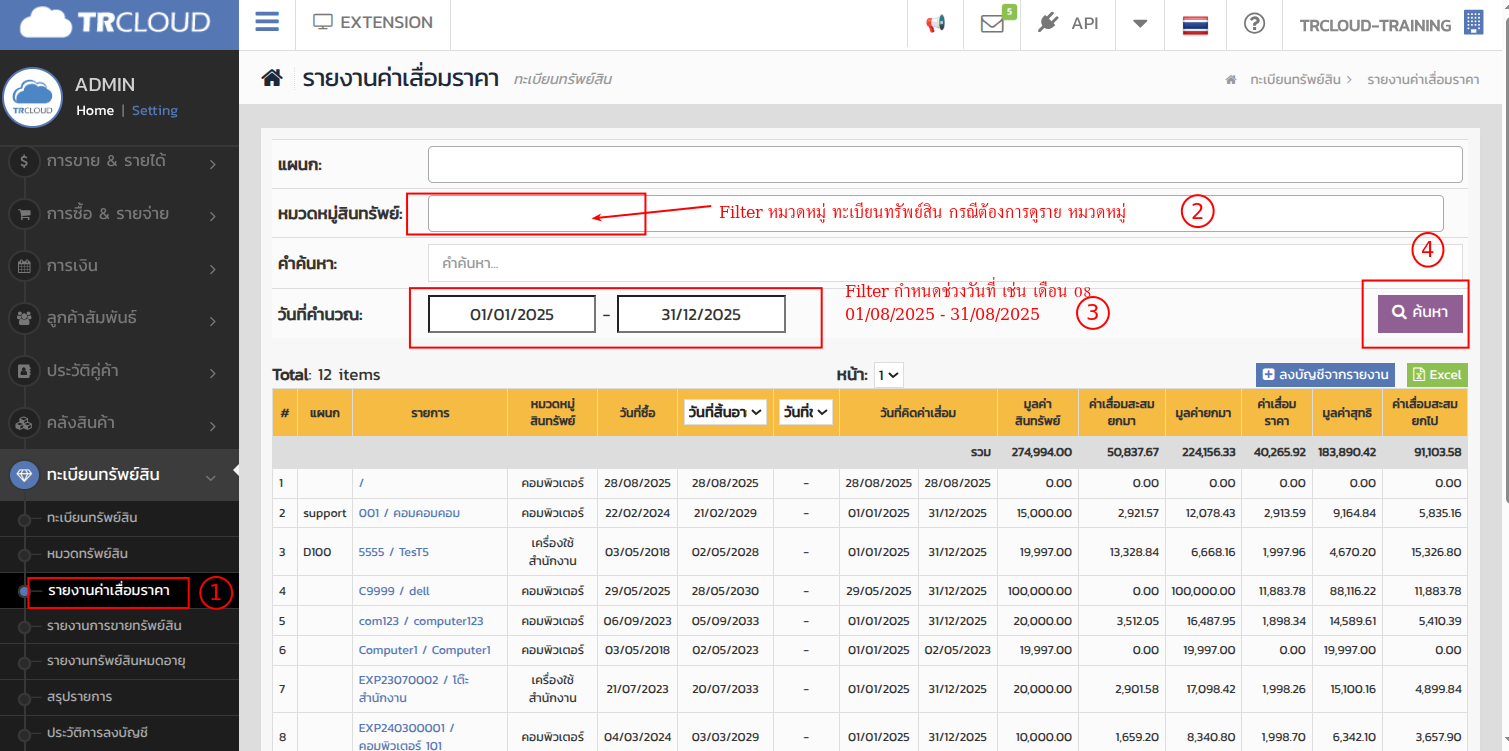Viewport: 1509px width, 751px height.
Task: Expand the การขาย & รายได้ sidebar menu
Action: click(119, 161)
